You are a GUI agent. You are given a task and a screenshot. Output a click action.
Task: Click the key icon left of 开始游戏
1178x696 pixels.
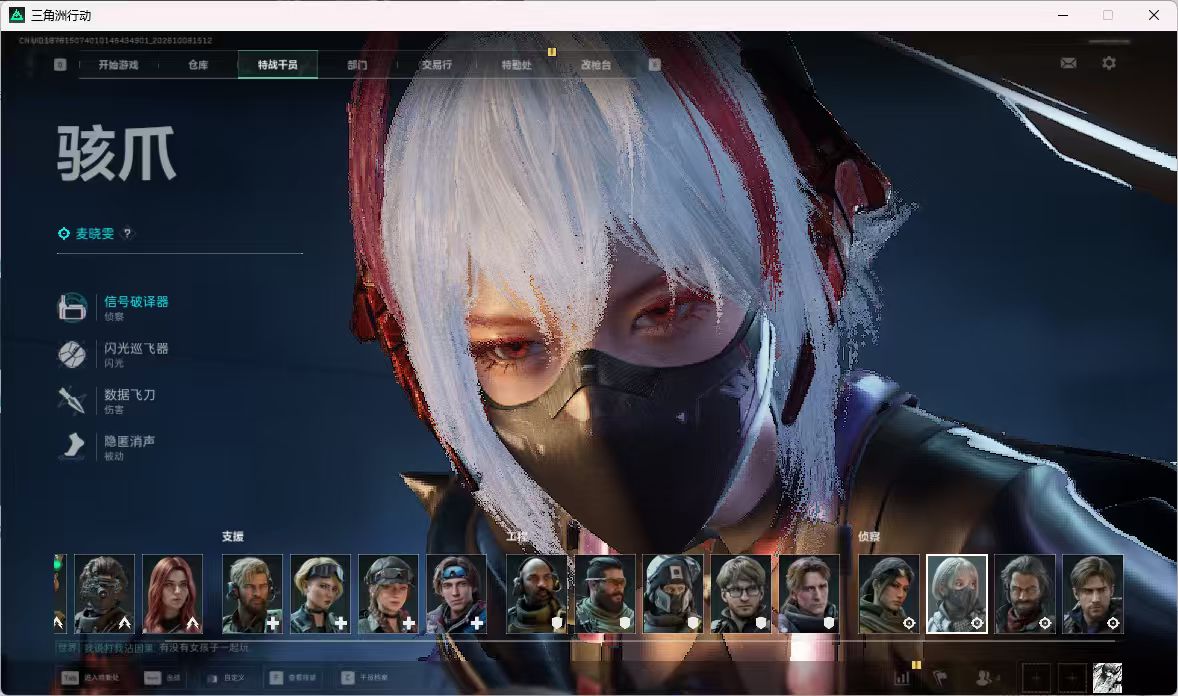(60, 65)
